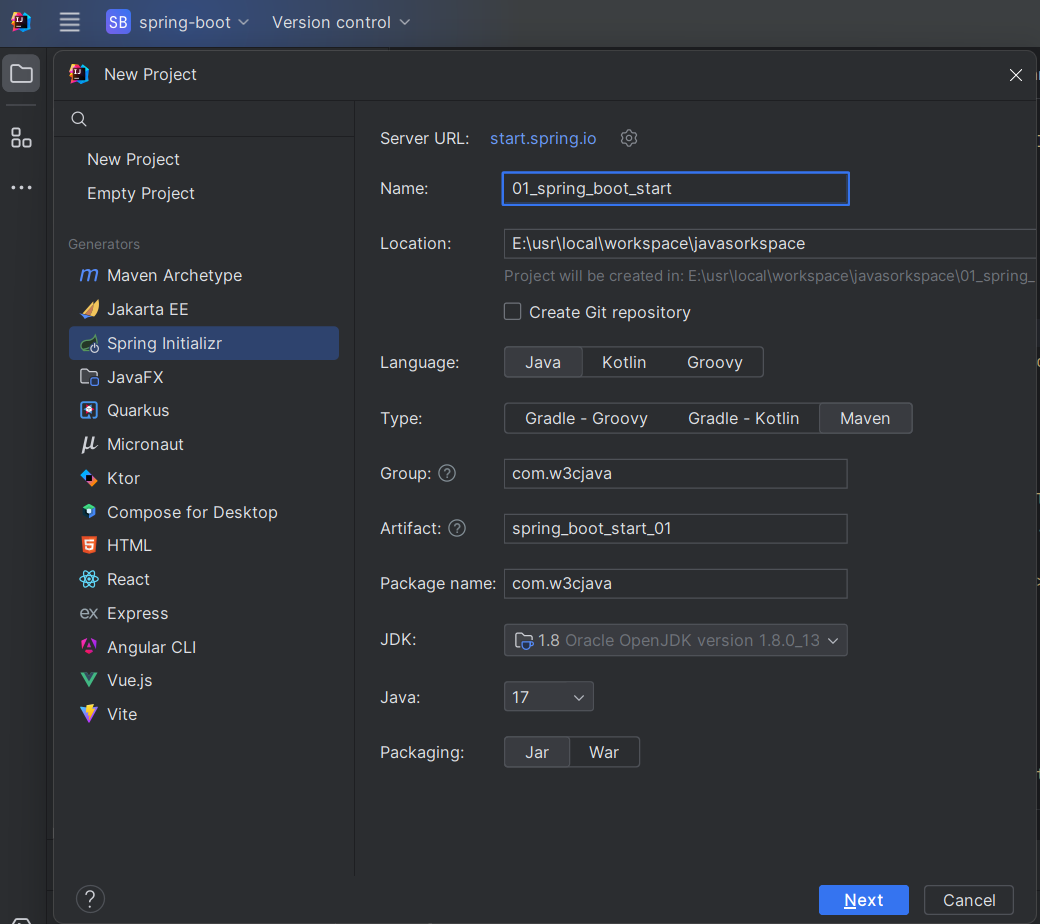1040x924 pixels.
Task: Click the Express generator icon
Action: tap(89, 614)
